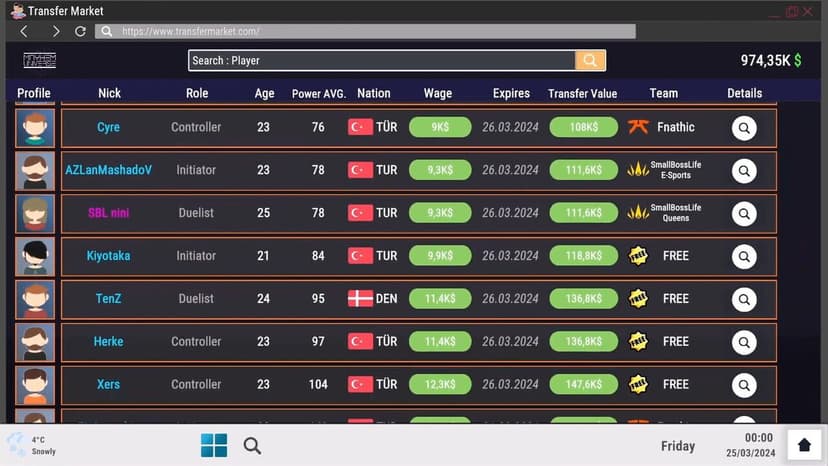Viewport: 828px width, 466px height.
Task: Click the Search : Player field
Action: point(382,60)
